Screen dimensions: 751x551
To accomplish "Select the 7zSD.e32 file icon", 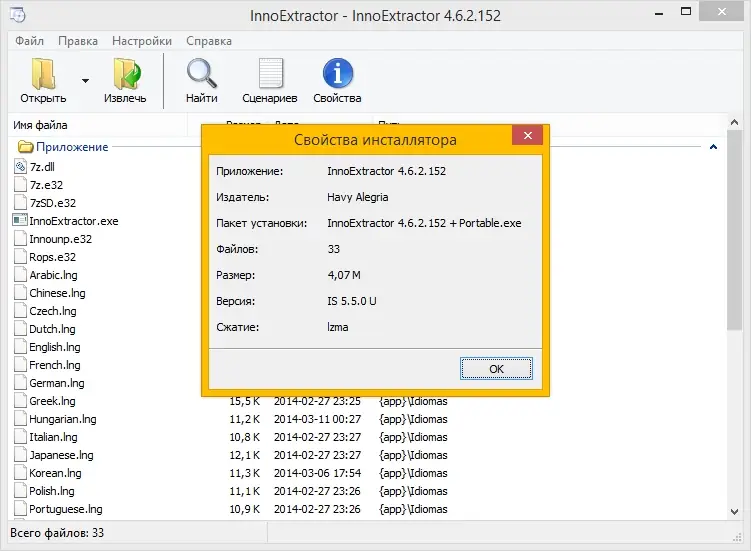I will 20,203.
